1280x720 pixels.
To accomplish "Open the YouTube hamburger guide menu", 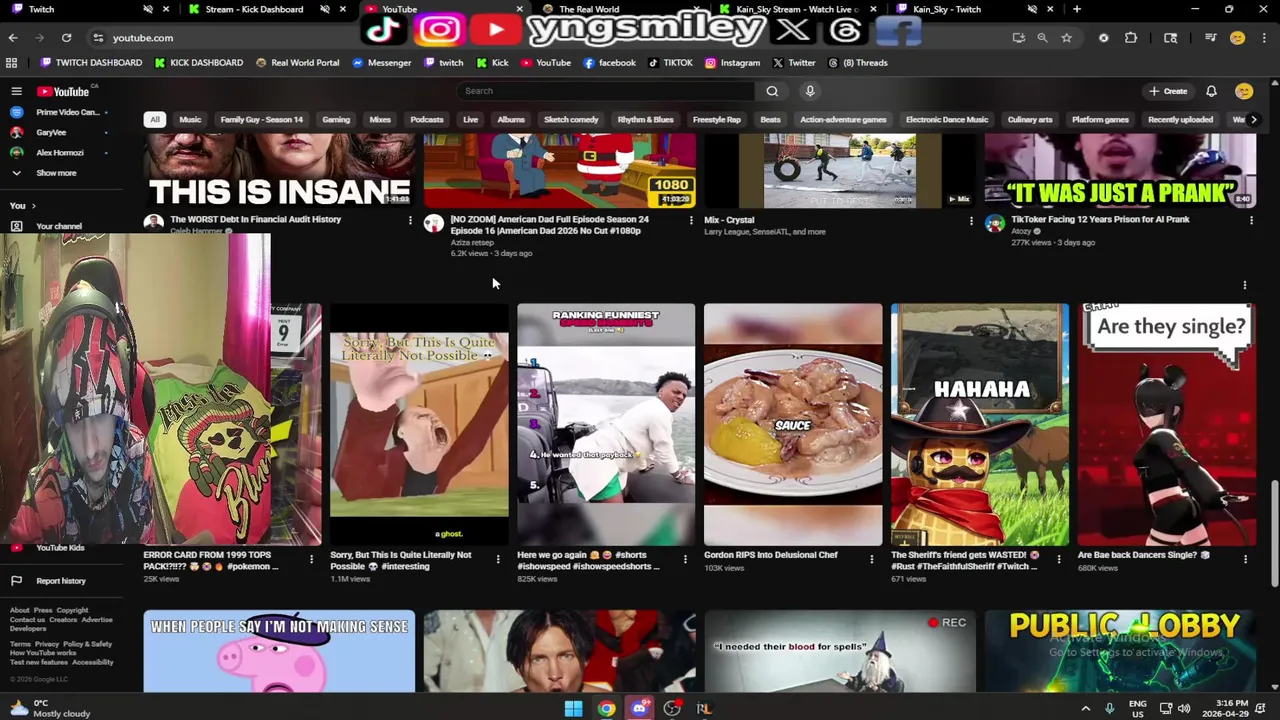I will [x=16, y=91].
